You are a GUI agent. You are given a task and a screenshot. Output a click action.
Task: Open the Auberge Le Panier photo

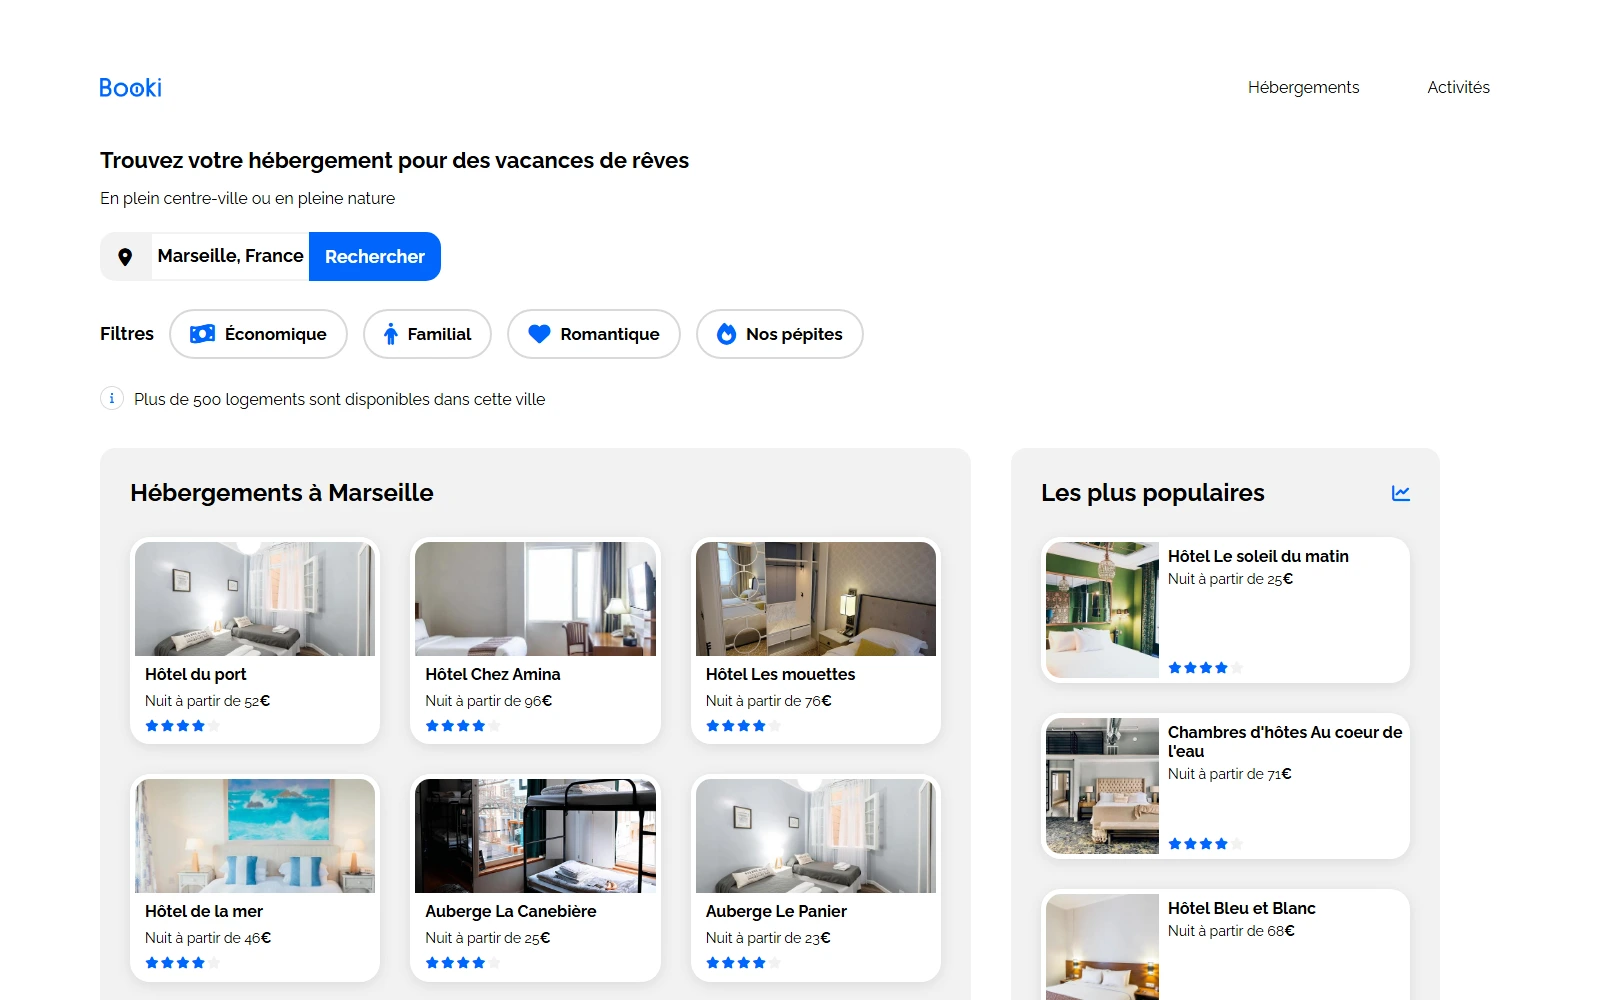click(x=816, y=836)
